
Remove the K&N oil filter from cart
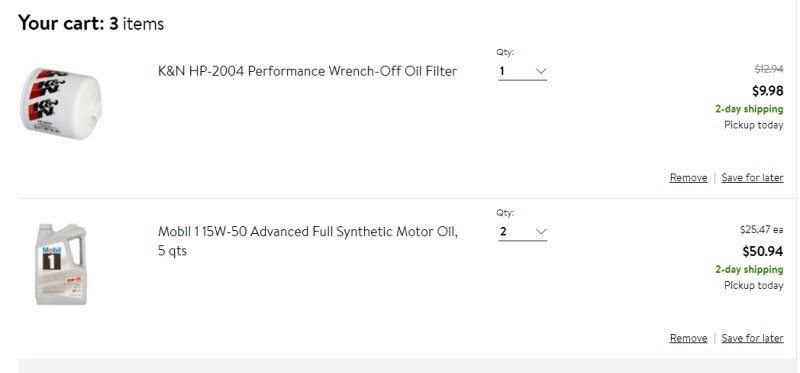point(688,178)
